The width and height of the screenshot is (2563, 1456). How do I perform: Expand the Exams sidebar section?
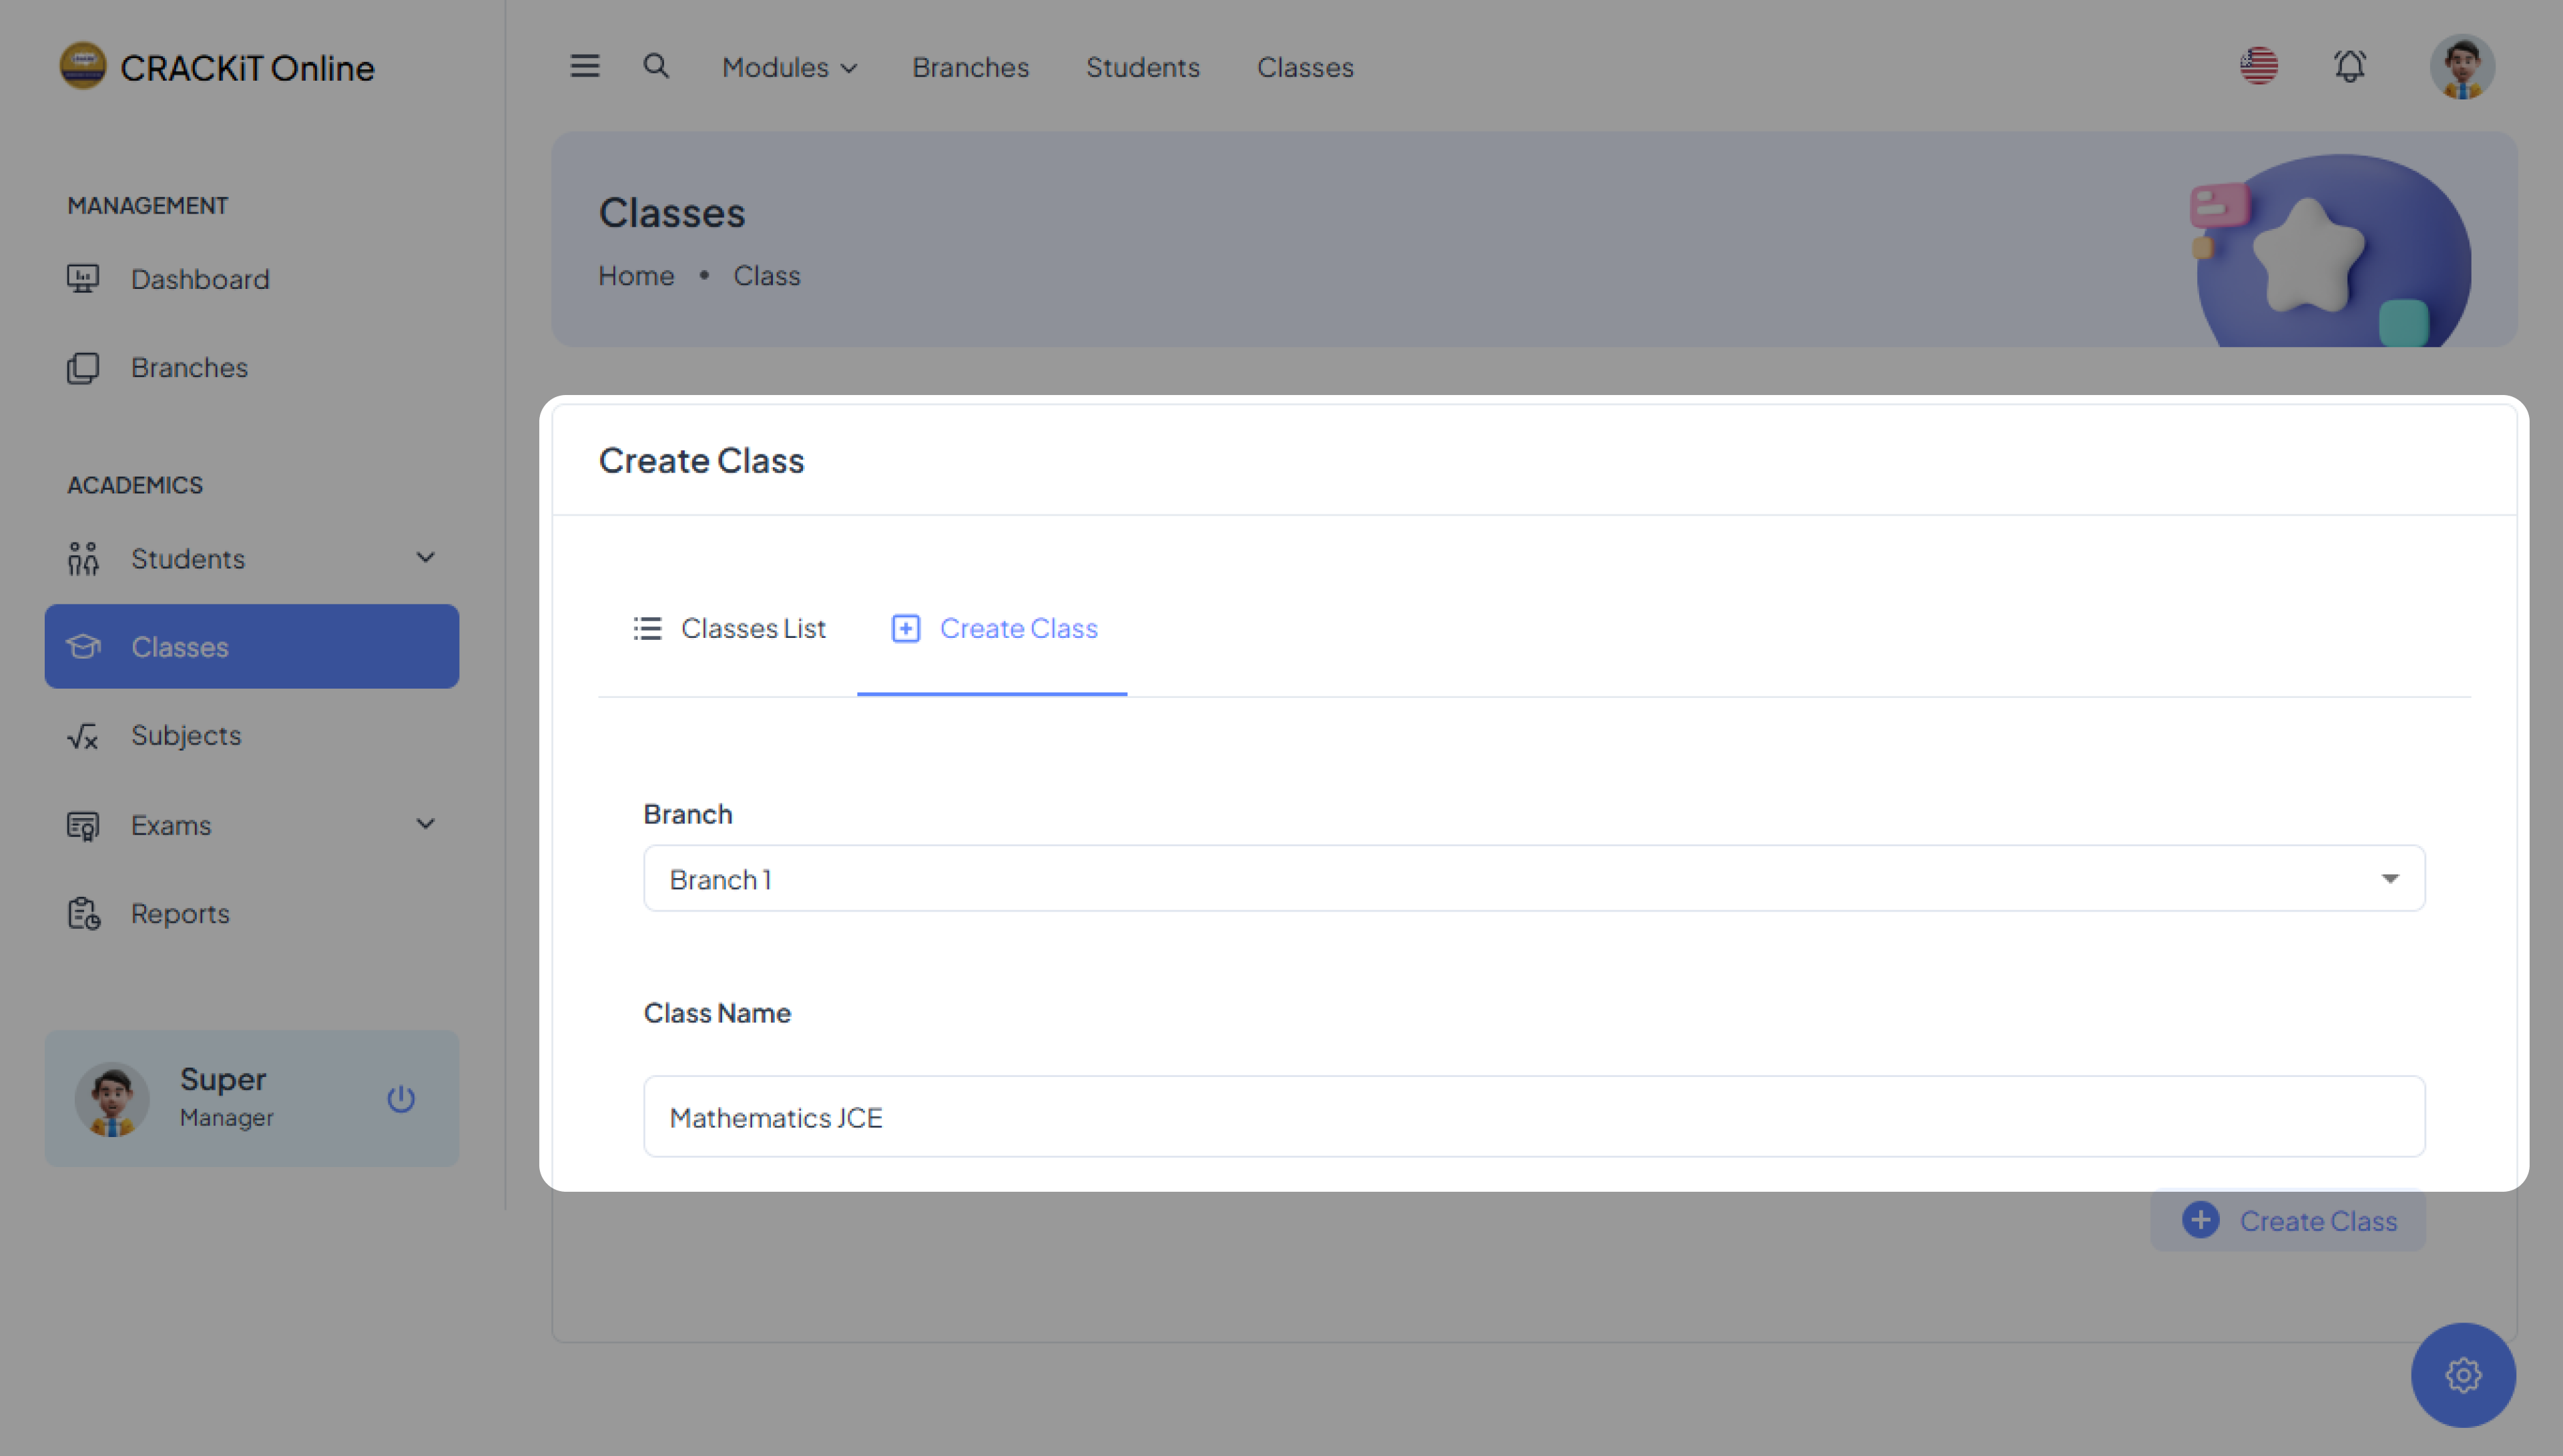pos(251,825)
